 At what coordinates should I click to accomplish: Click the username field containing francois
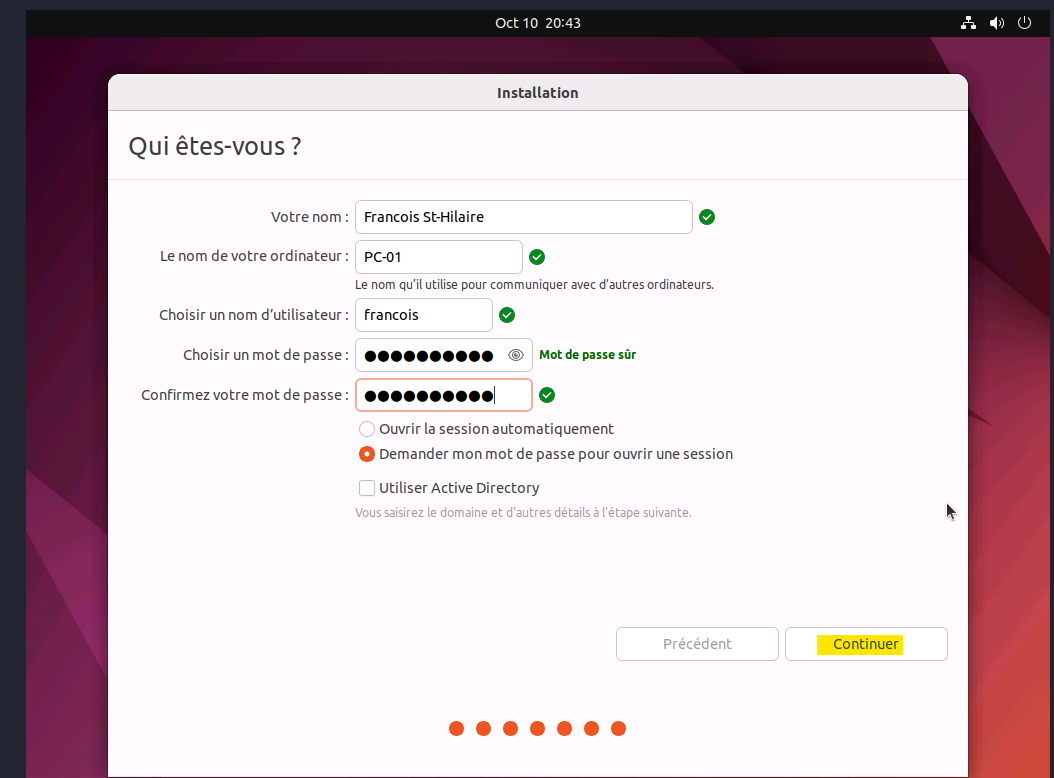[423, 315]
